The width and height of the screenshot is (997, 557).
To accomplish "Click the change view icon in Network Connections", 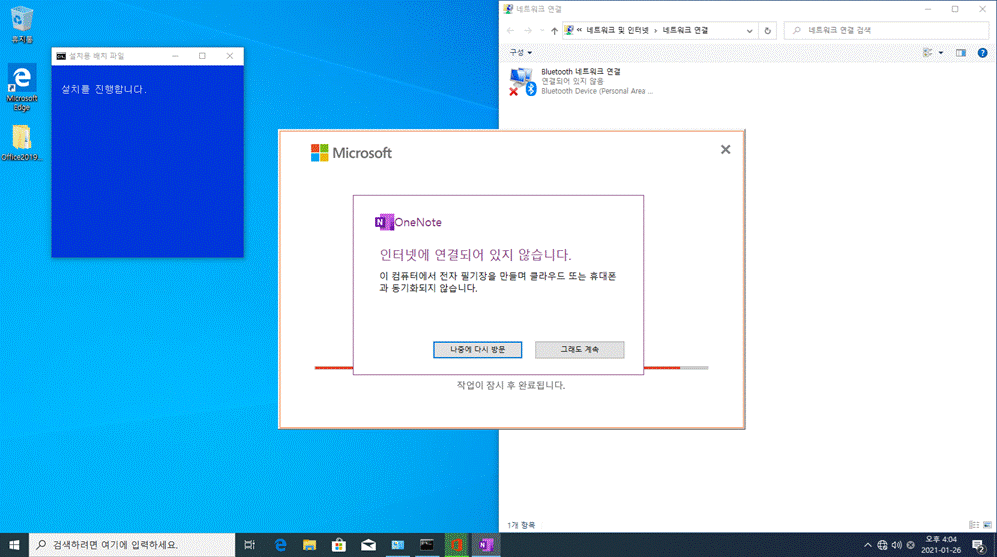I will [x=928, y=53].
